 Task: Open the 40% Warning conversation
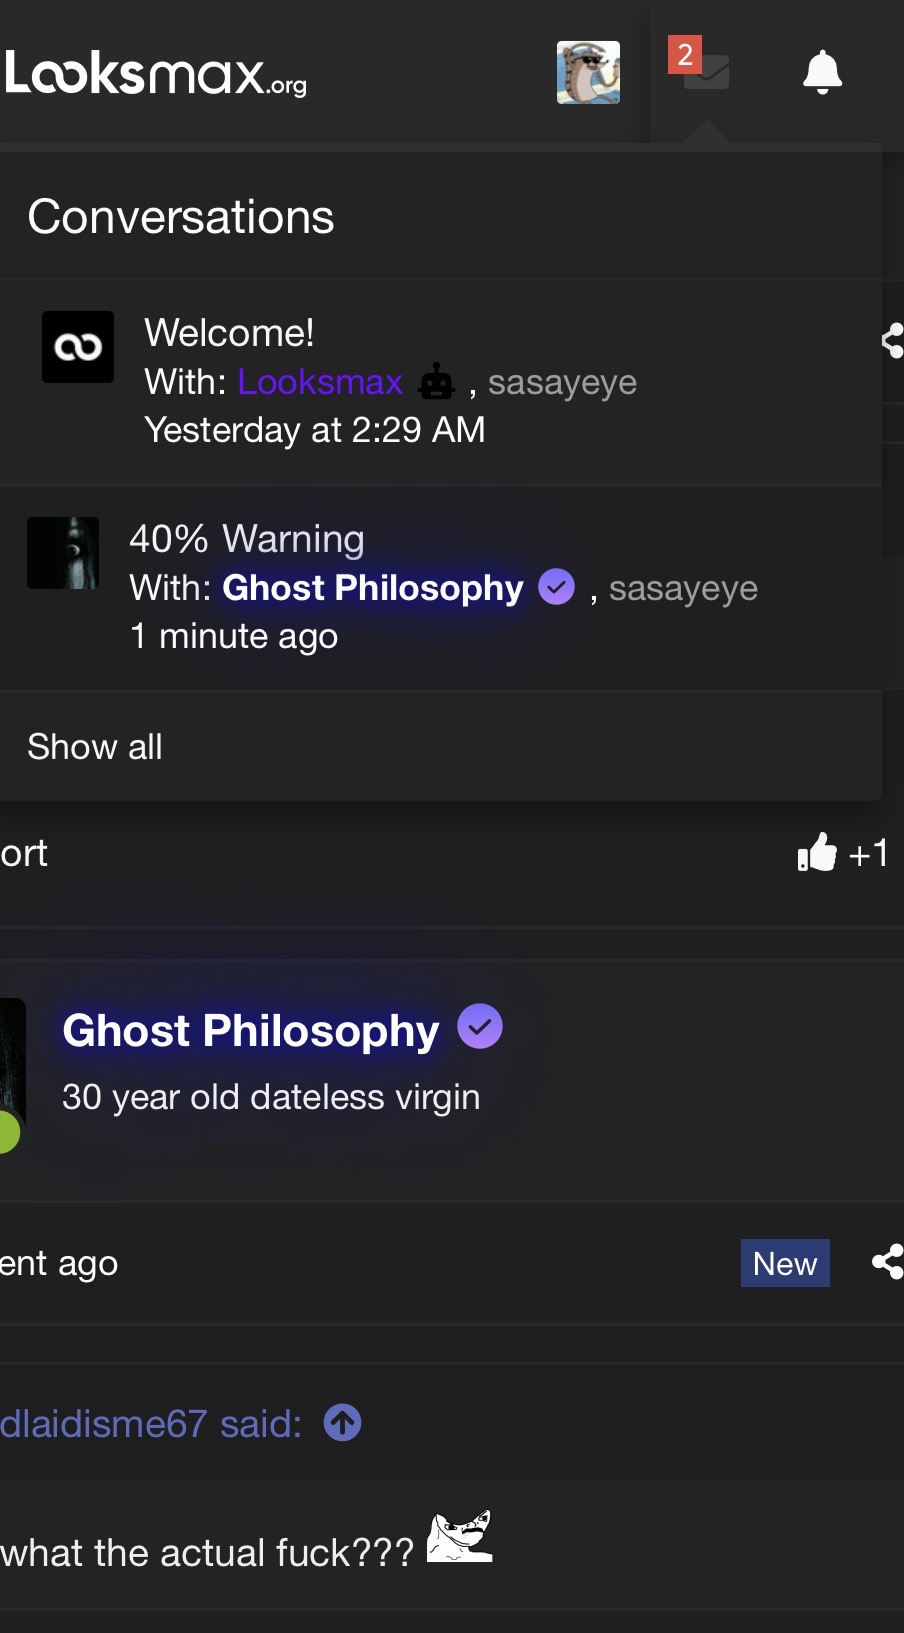[x=246, y=539]
